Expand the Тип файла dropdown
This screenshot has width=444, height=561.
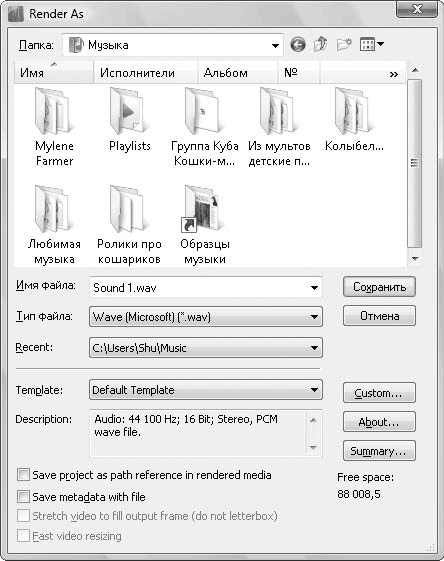206,317
